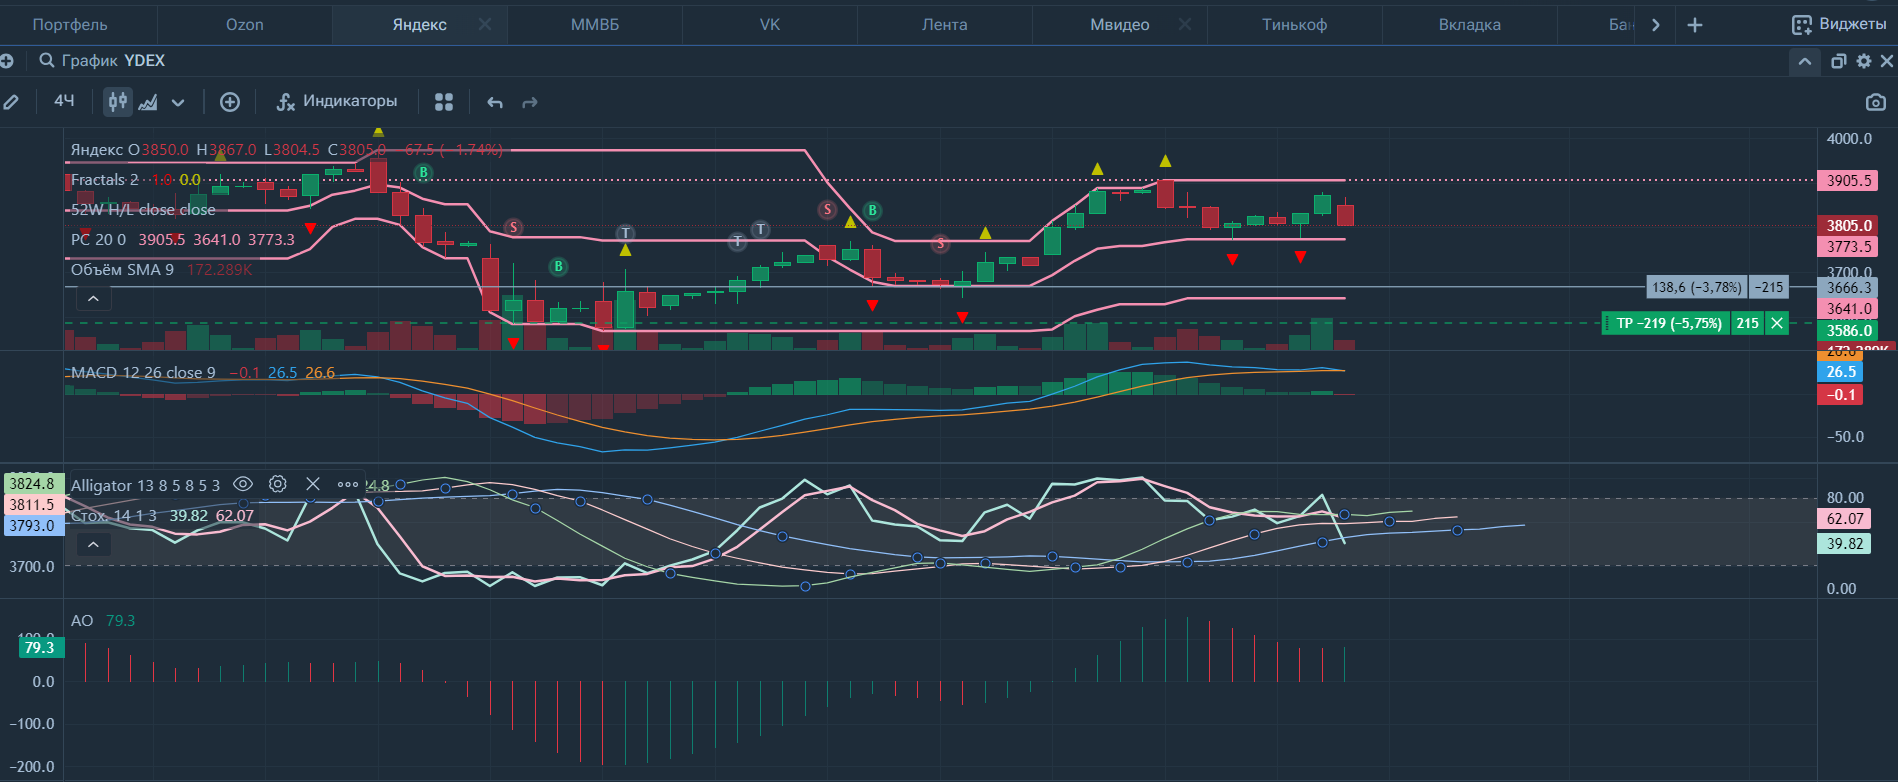Click the search magnifier next to График YDEX
The width and height of the screenshot is (1898, 782).
(46, 61)
